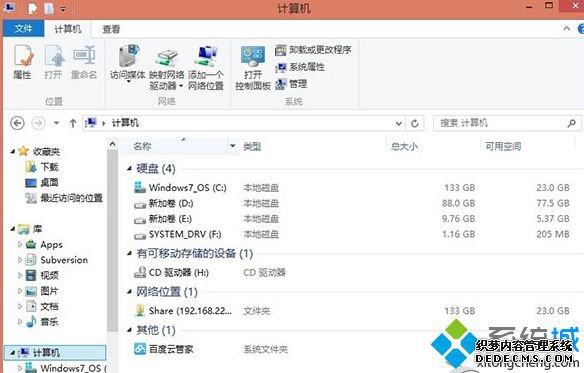Viewport: 584px width, 373px height.
Task: Click the 88.0 GB size of drive D:
Action: tap(458, 203)
